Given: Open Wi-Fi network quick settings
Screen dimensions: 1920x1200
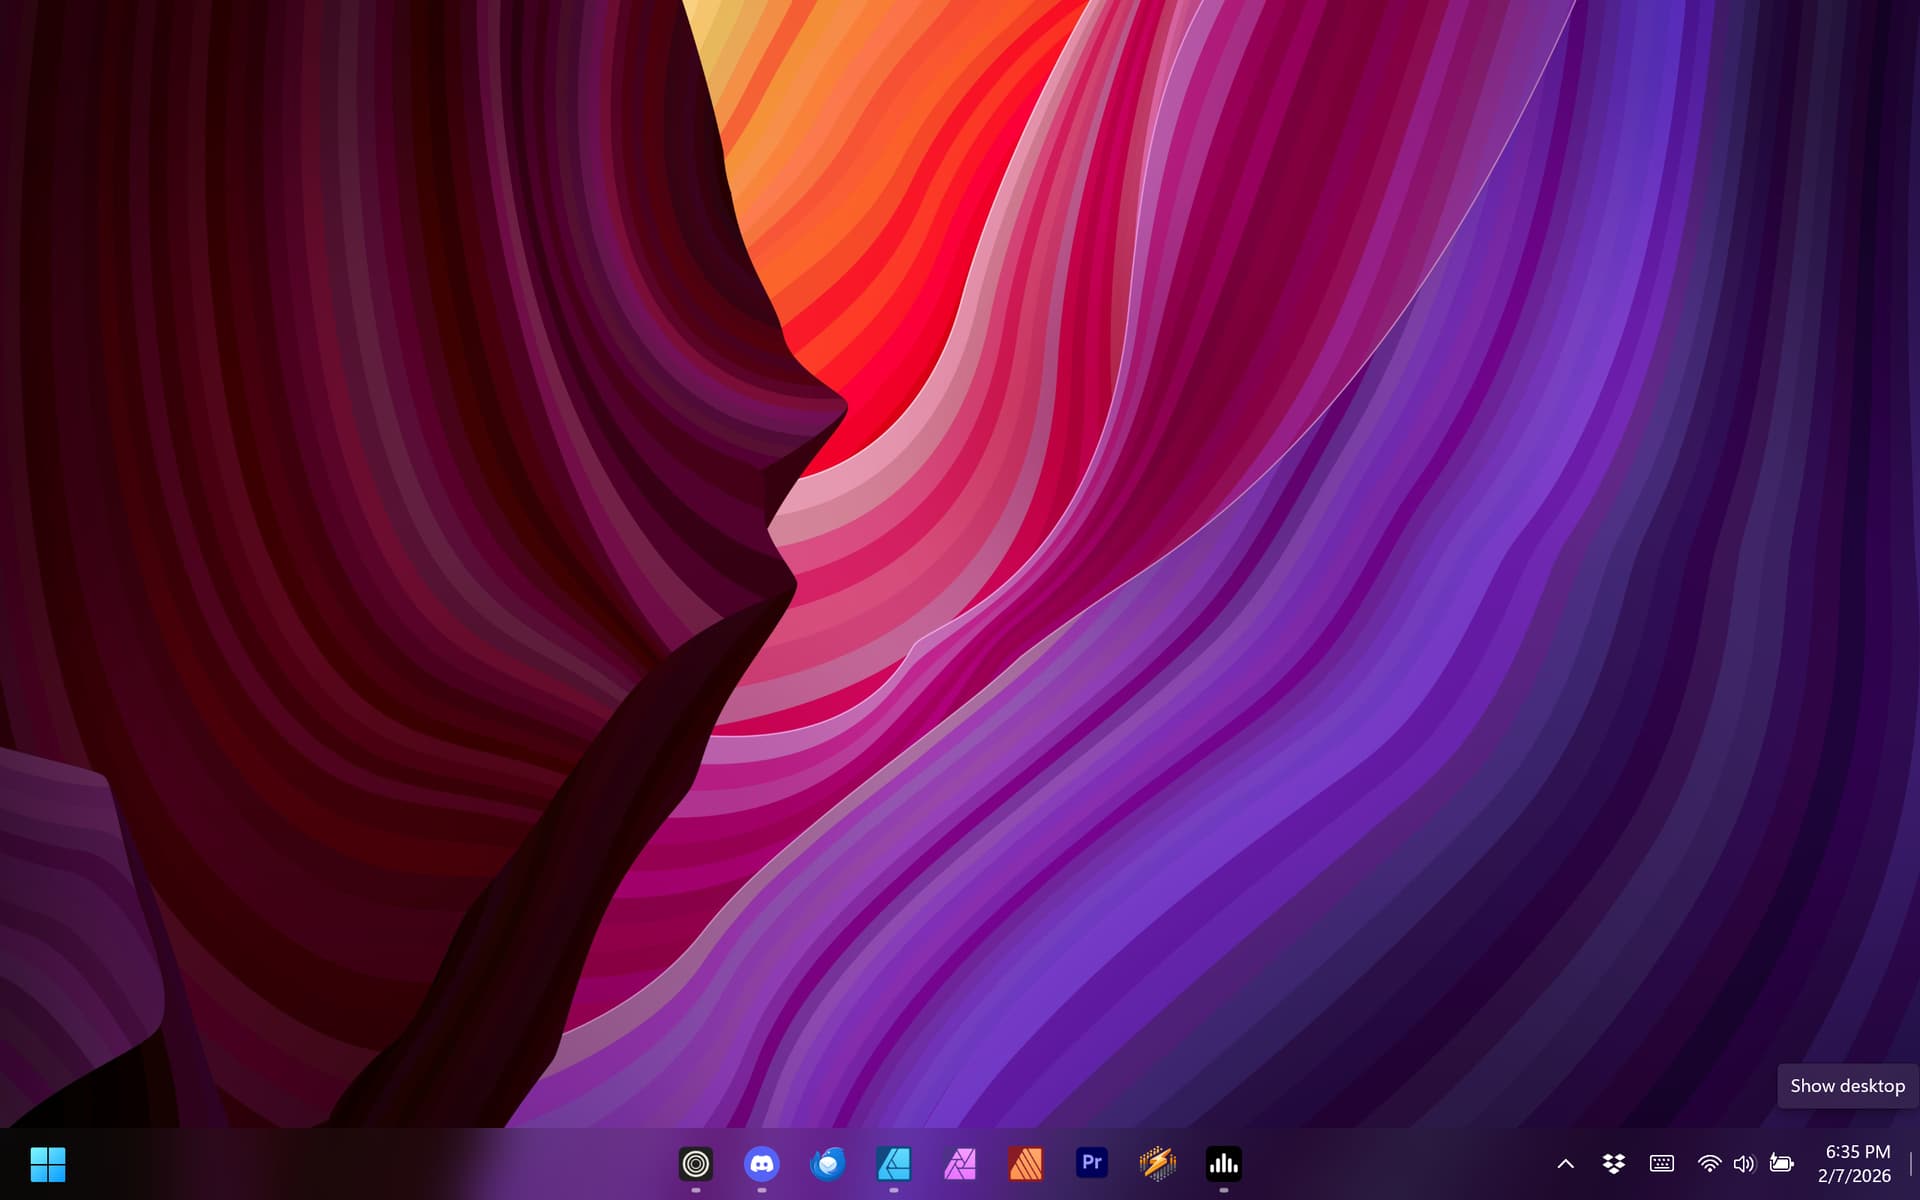Looking at the screenshot, I should click(1709, 1164).
